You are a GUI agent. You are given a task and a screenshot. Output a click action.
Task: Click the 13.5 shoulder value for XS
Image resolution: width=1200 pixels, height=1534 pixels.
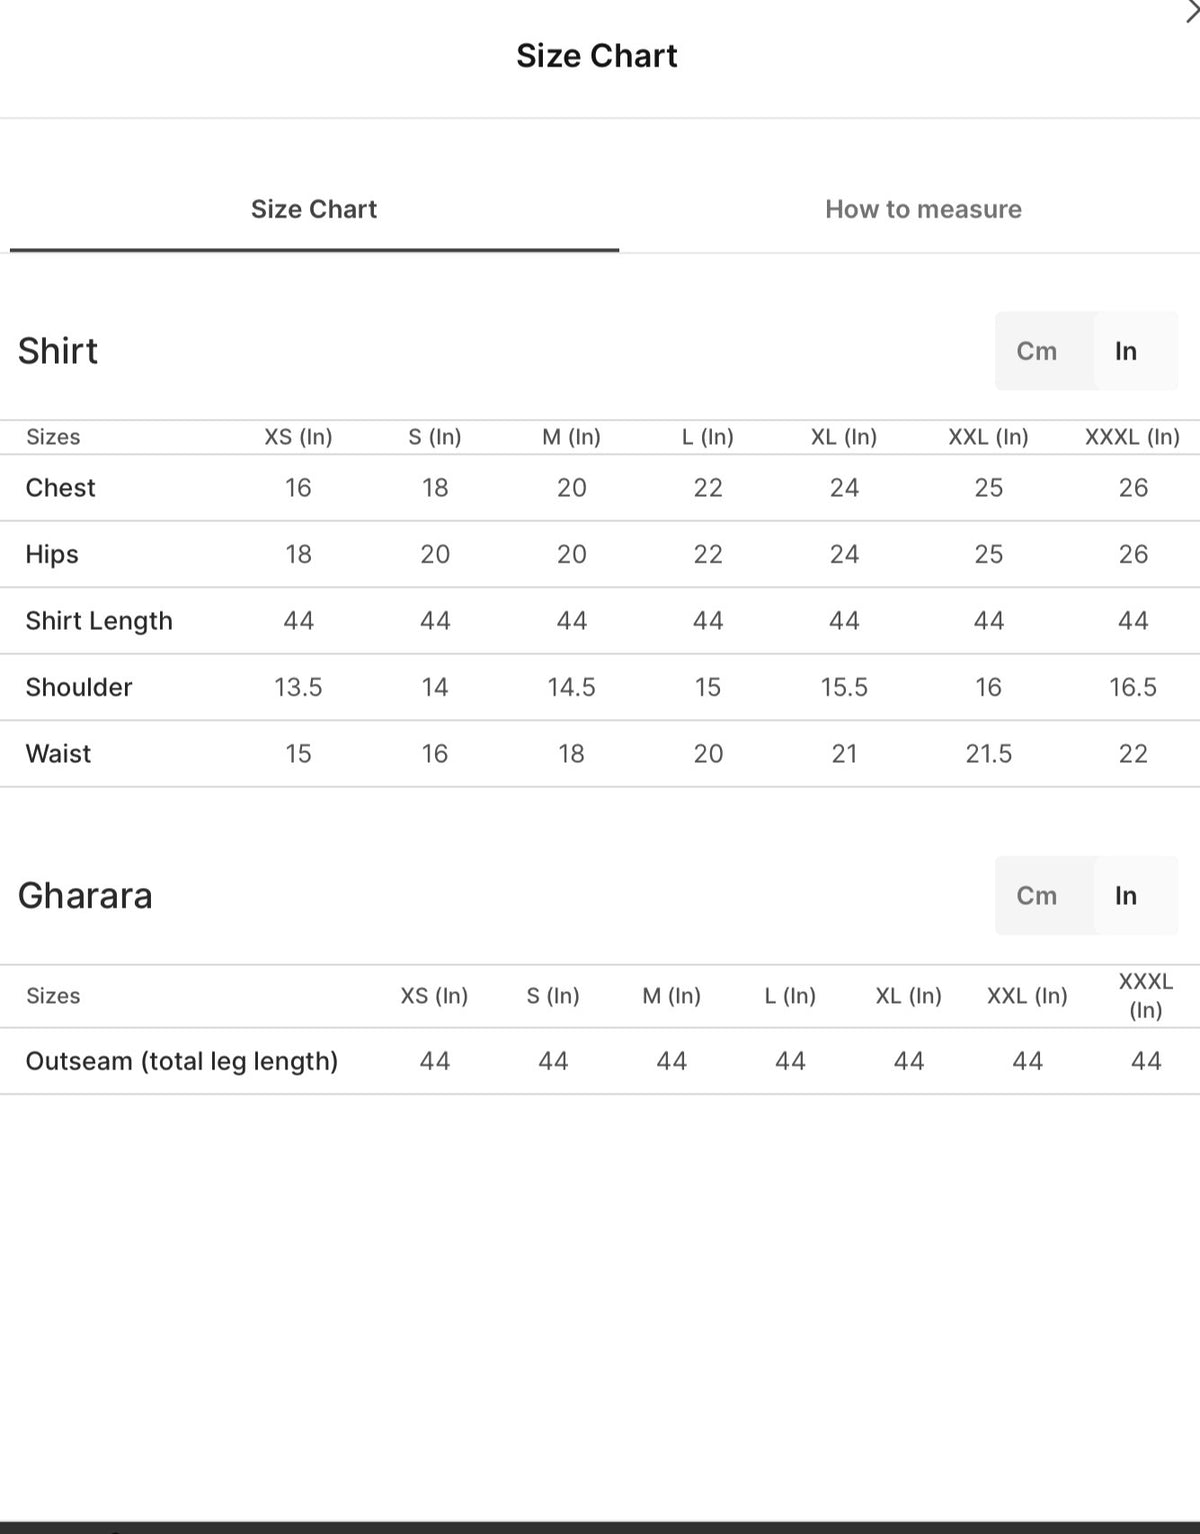pyautogui.click(x=298, y=687)
